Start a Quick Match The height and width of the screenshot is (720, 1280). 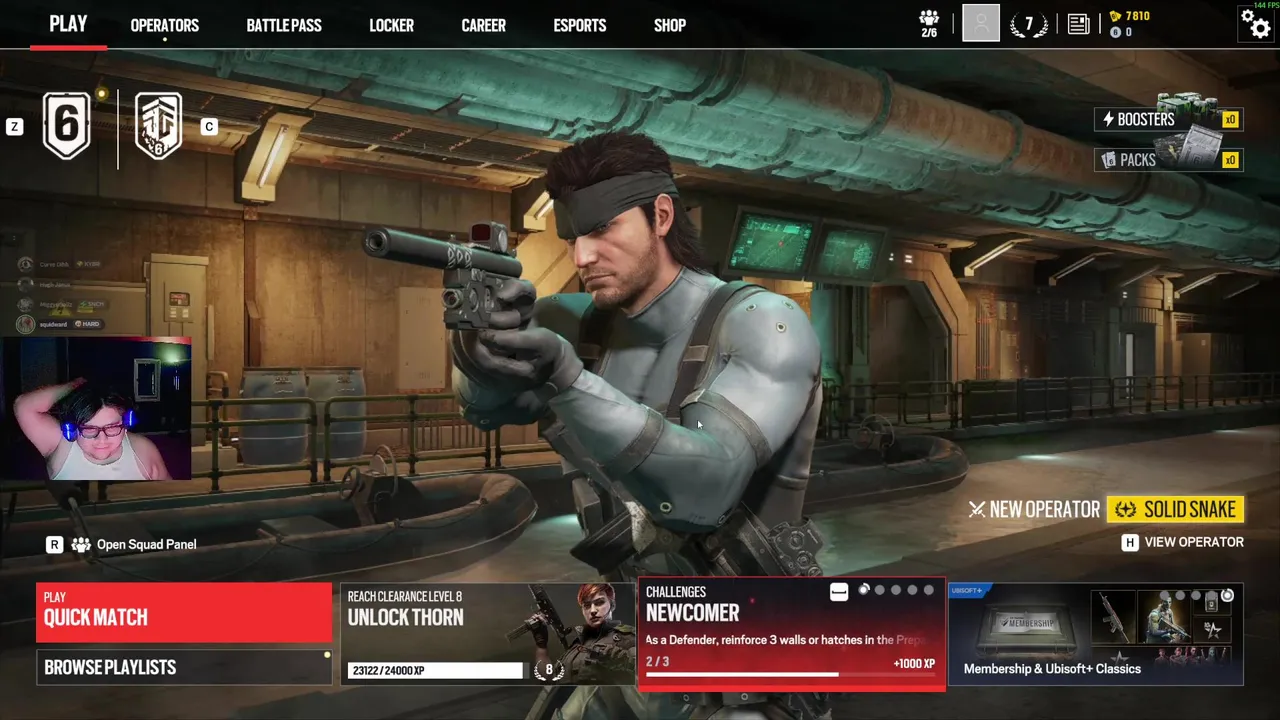click(184, 612)
